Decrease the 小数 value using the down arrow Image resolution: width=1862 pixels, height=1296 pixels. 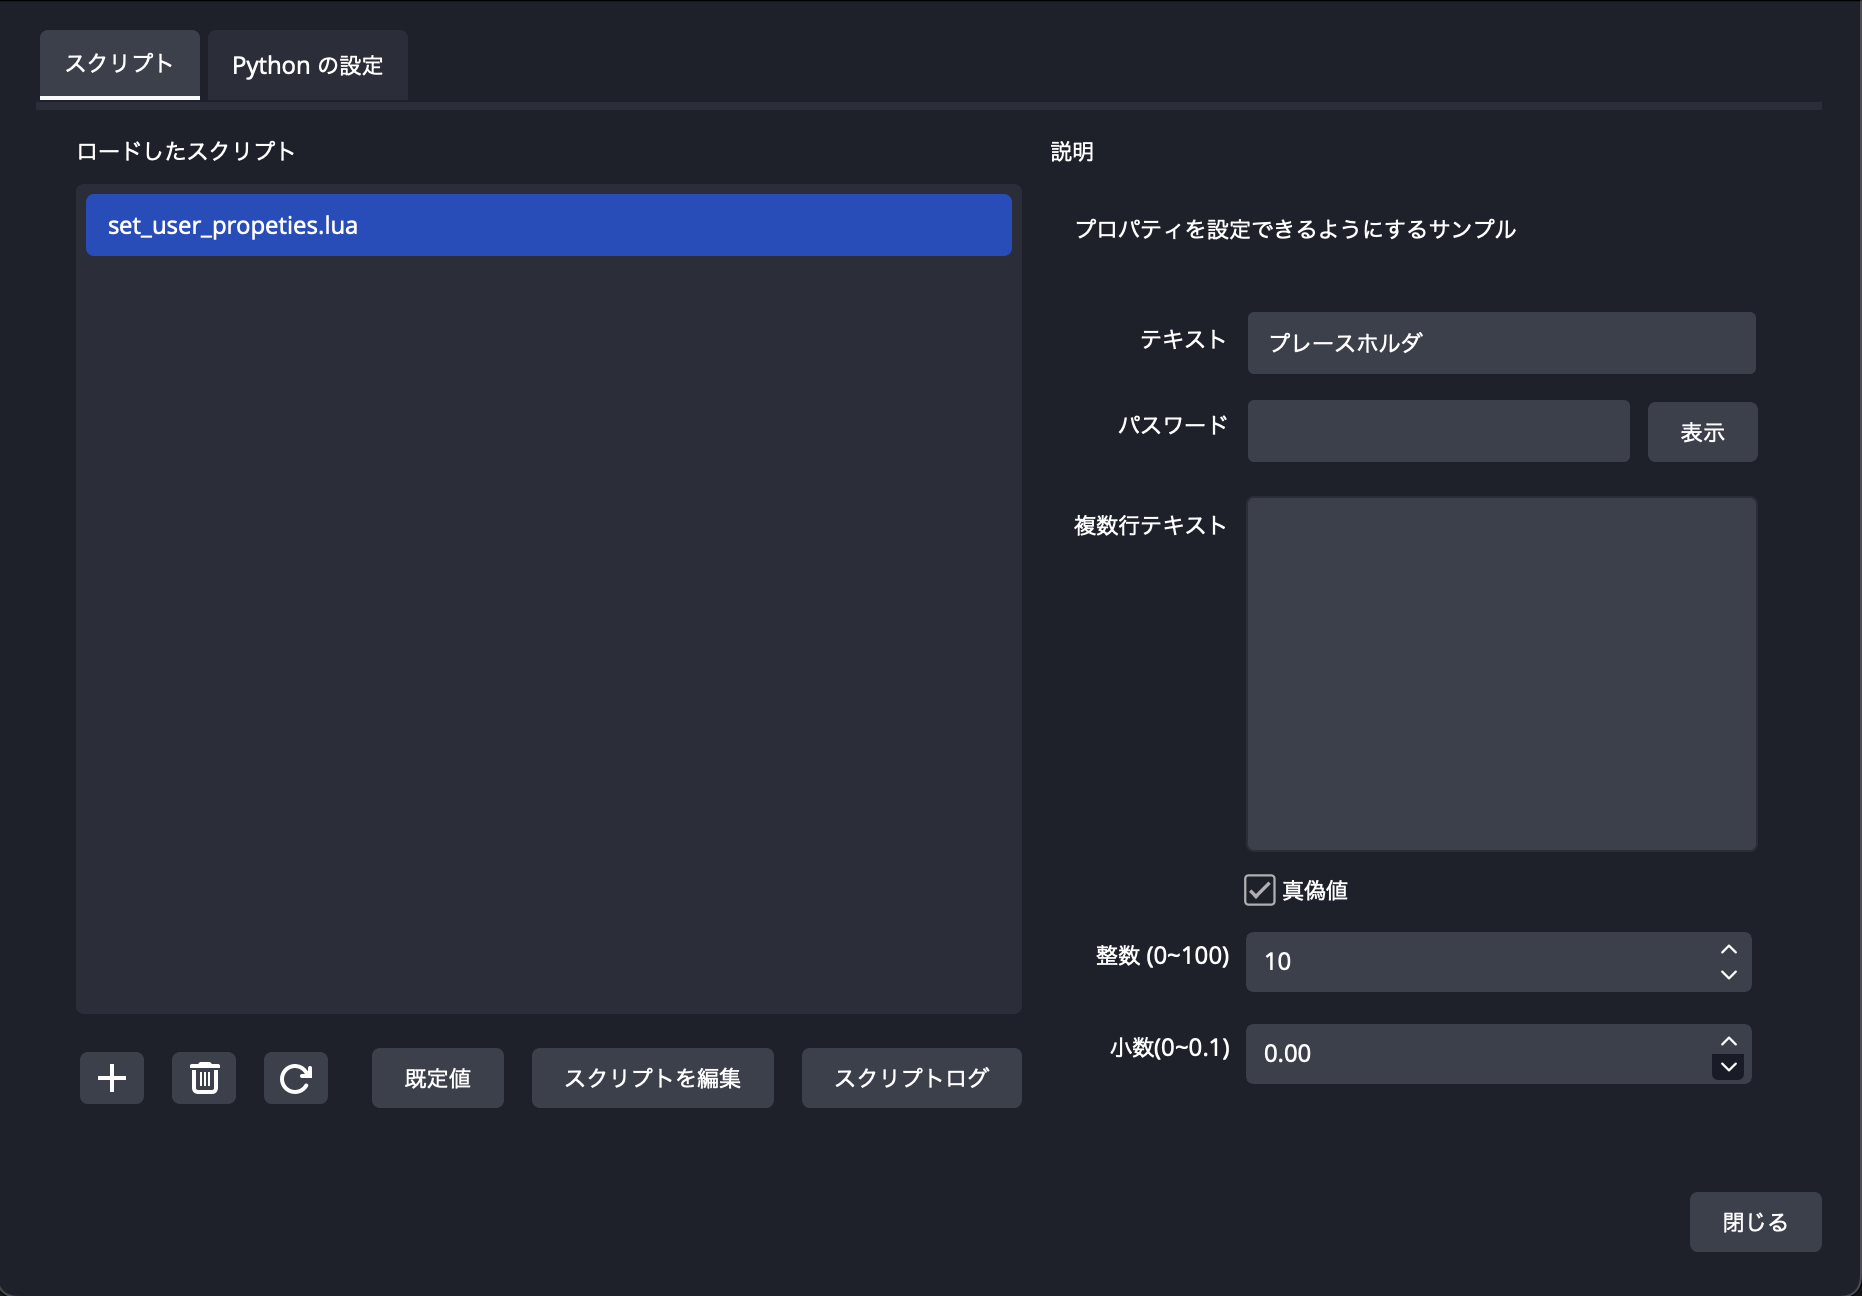tap(1727, 1068)
